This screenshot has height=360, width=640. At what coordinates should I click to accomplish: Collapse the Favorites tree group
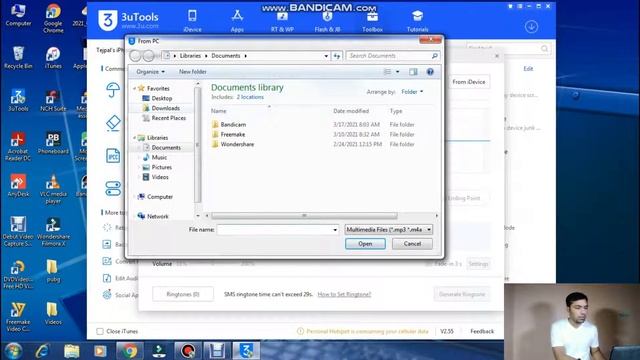(x=134, y=88)
